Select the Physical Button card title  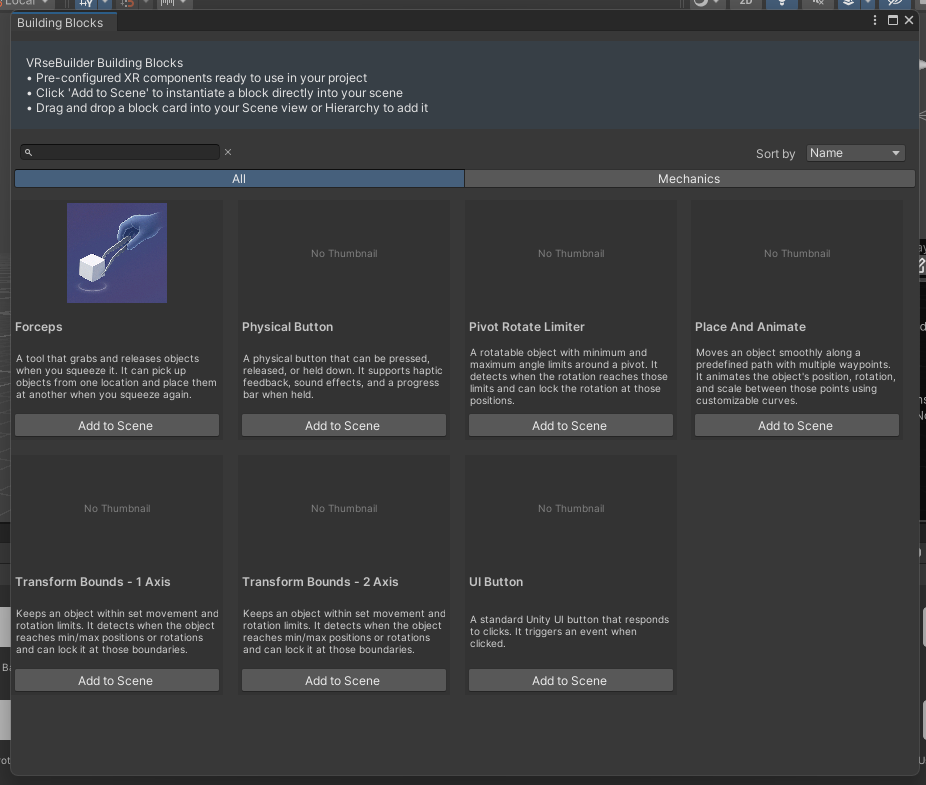tap(288, 327)
